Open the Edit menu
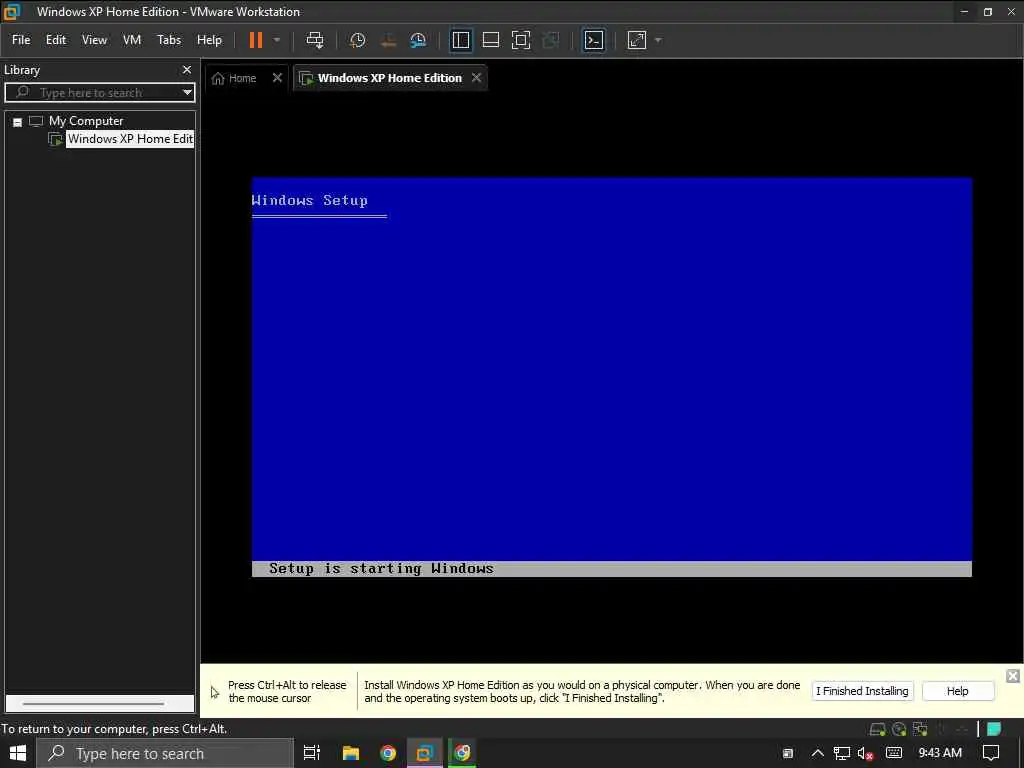 [56, 40]
